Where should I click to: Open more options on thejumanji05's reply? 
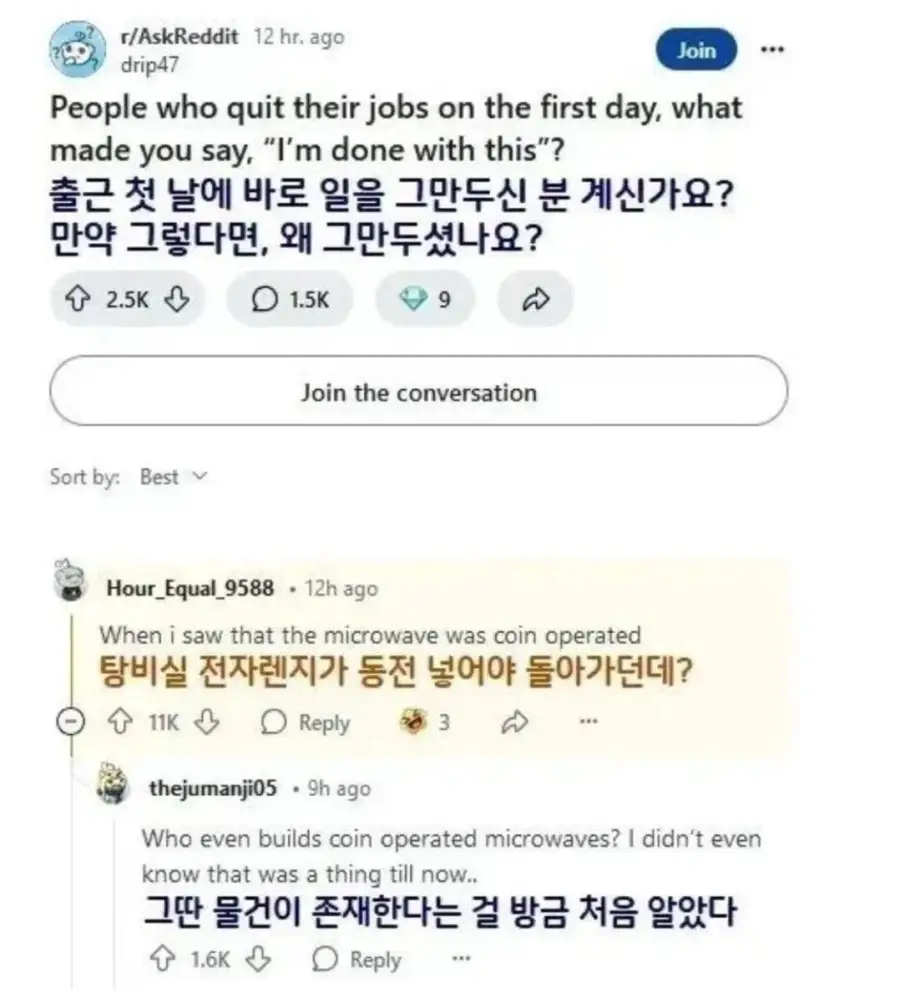[x=461, y=958]
